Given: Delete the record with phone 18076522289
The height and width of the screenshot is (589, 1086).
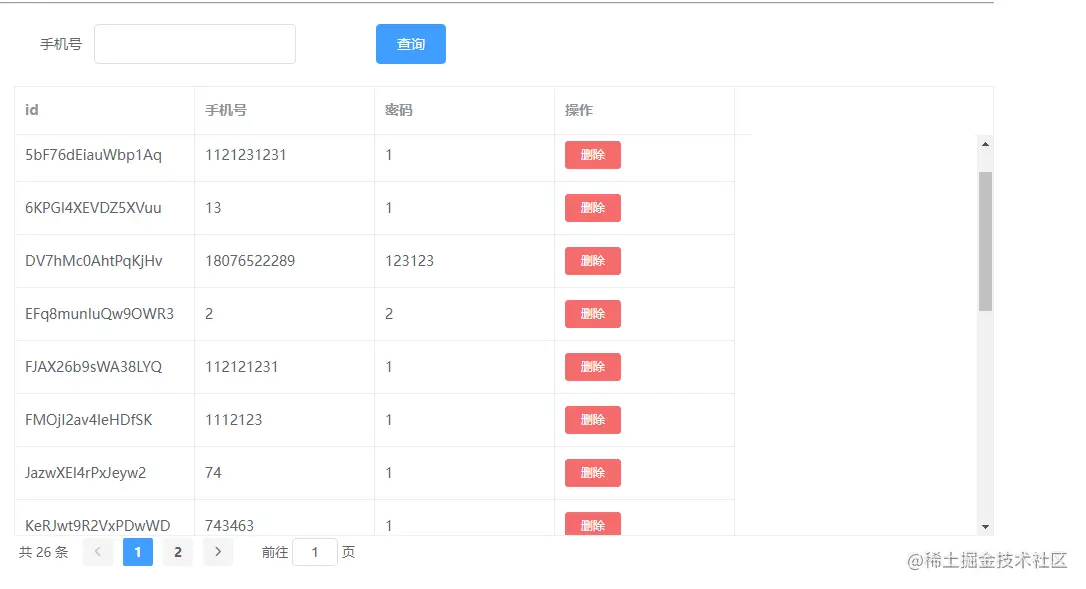Looking at the screenshot, I should pos(592,260).
